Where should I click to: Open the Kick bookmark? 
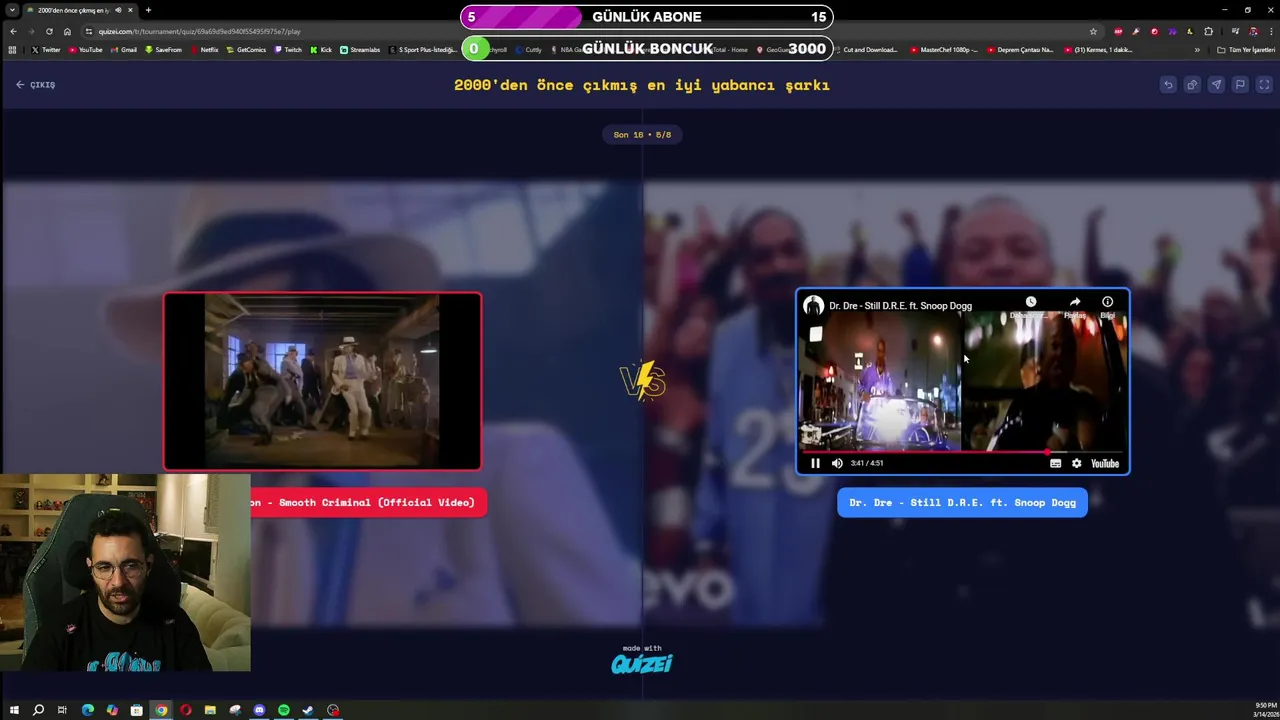coord(321,50)
